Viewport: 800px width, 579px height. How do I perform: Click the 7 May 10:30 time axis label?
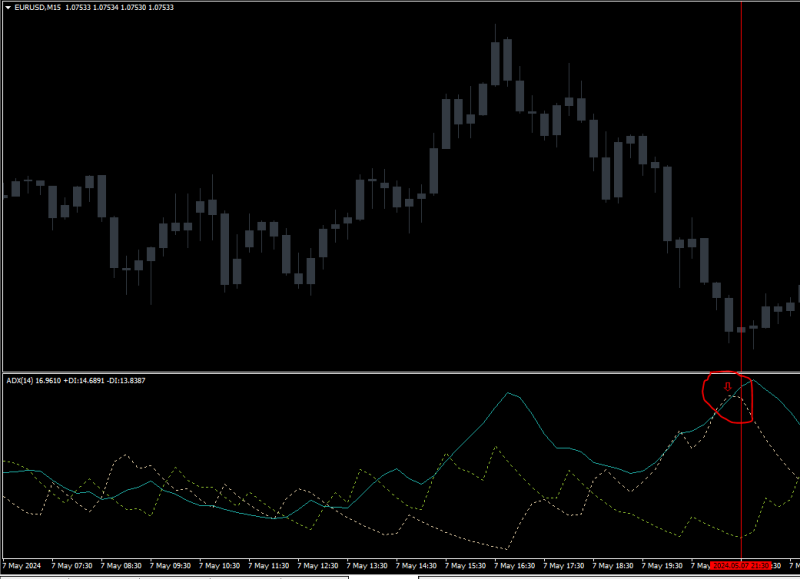219,566
